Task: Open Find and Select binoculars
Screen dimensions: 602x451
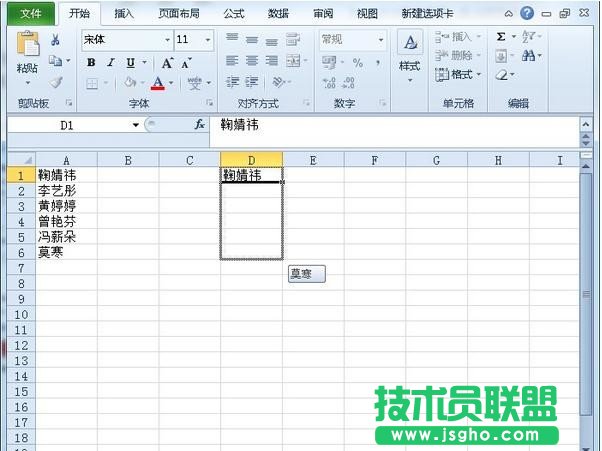Action: [x=529, y=56]
